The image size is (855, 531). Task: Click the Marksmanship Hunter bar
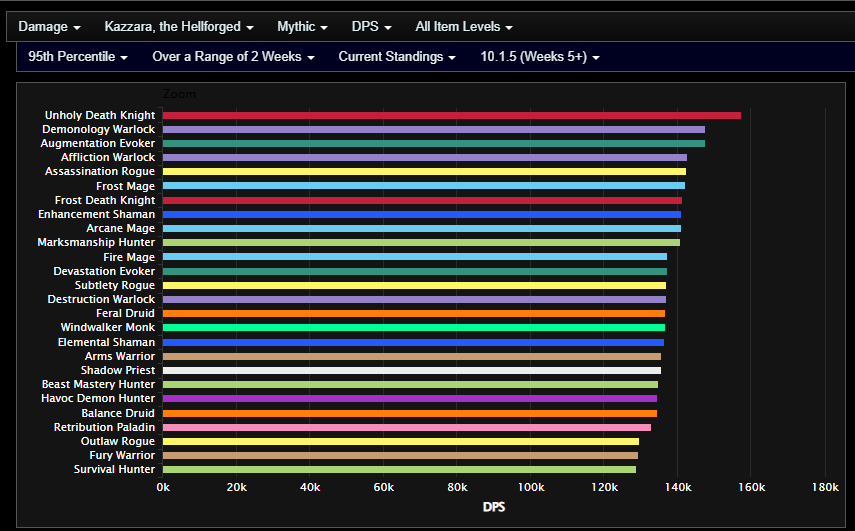click(x=421, y=243)
